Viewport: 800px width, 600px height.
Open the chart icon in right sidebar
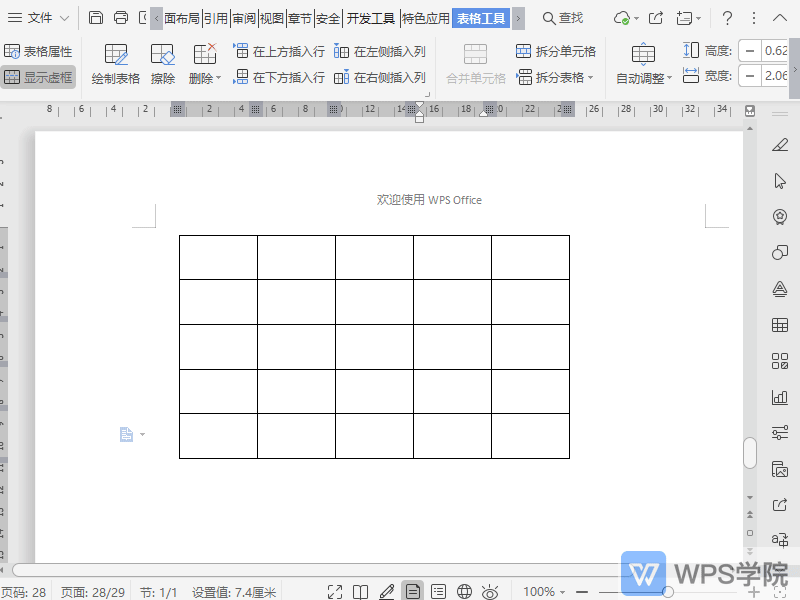(x=780, y=397)
